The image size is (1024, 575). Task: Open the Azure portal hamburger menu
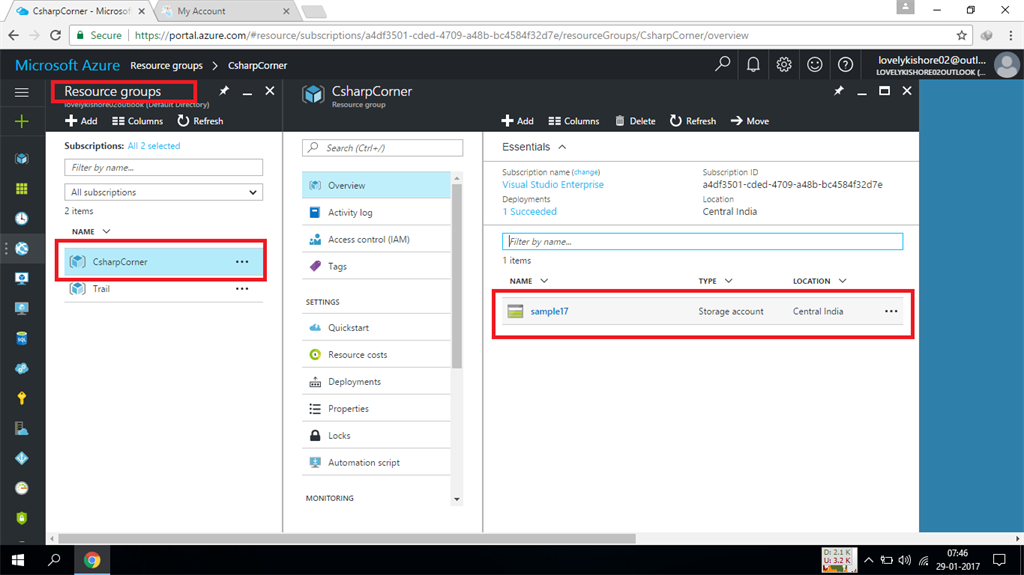pos(22,92)
